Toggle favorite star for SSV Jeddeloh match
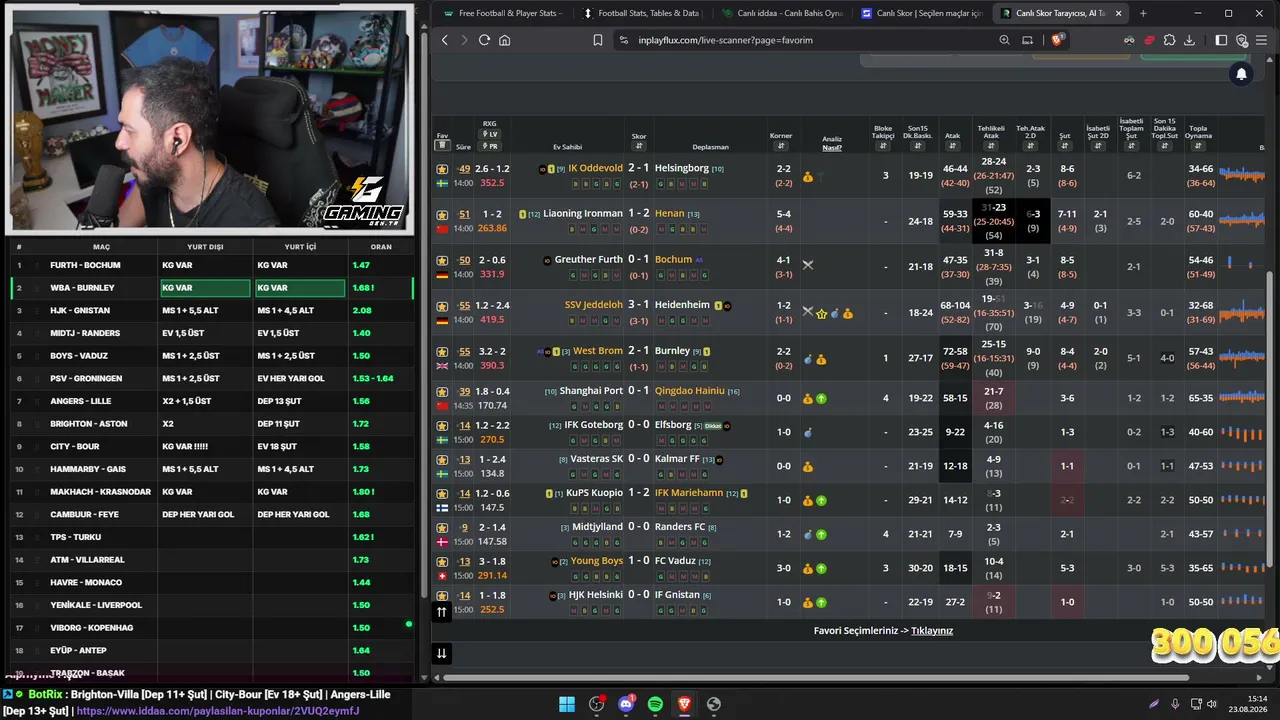The image size is (1280, 720). tap(442, 306)
